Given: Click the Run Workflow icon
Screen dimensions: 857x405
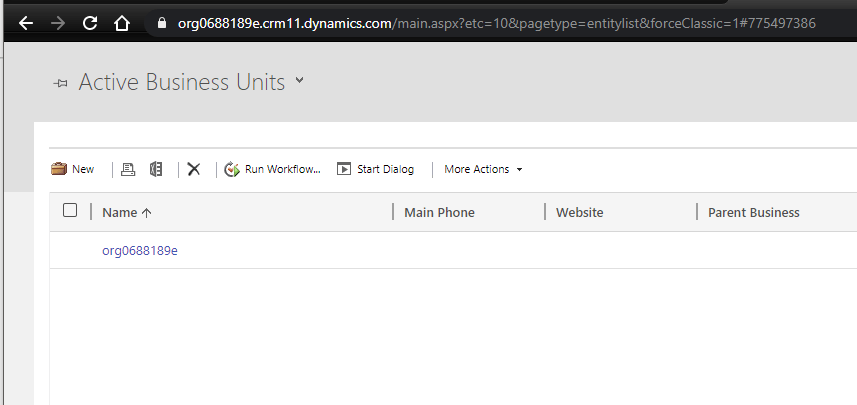Looking at the screenshot, I should coord(232,169).
